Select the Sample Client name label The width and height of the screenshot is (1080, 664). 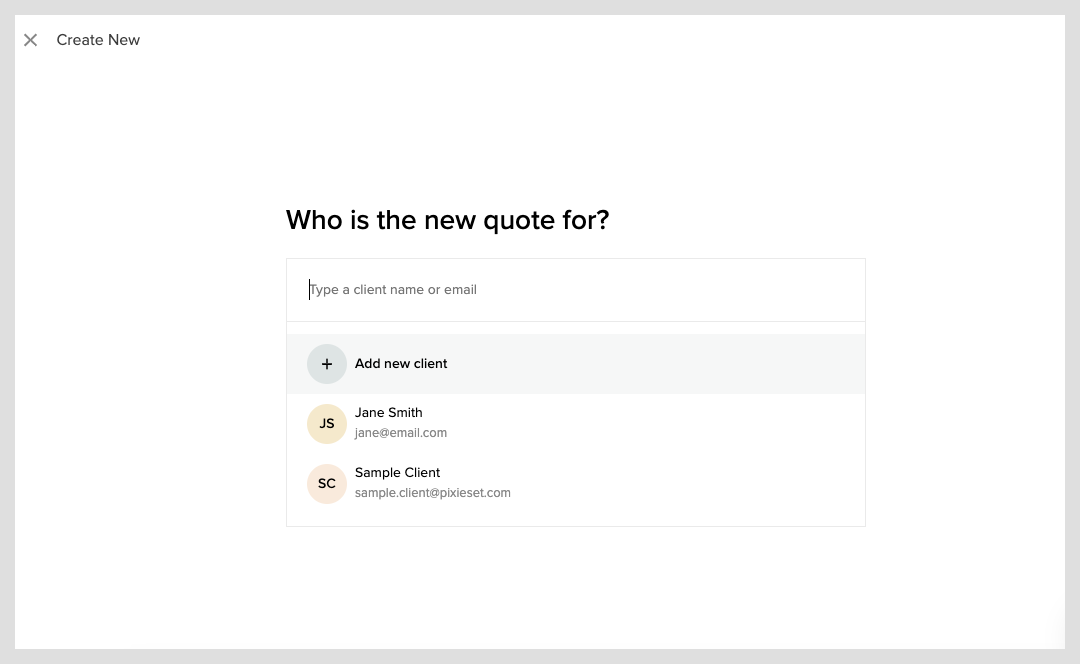point(397,473)
